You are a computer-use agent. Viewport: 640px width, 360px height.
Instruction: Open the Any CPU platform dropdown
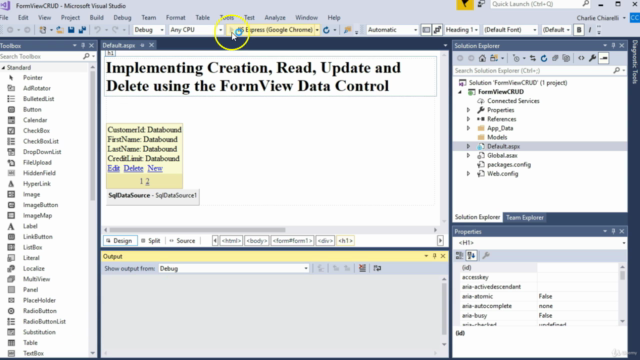tap(196, 30)
